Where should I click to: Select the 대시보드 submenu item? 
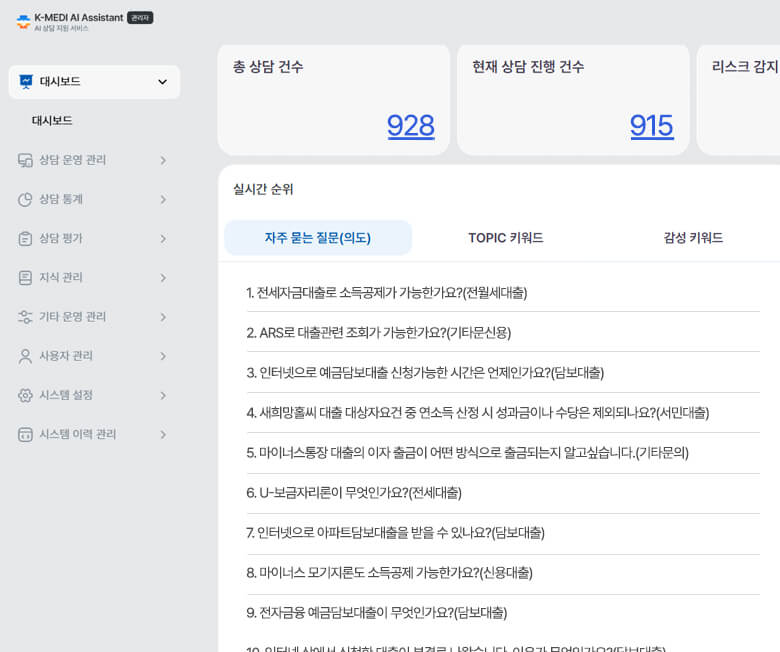(x=52, y=121)
